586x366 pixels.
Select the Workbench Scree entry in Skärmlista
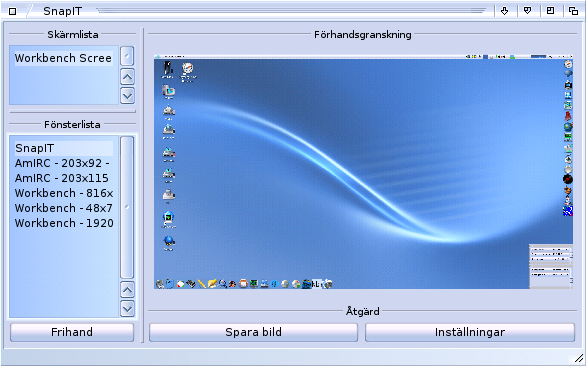point(64,58)
